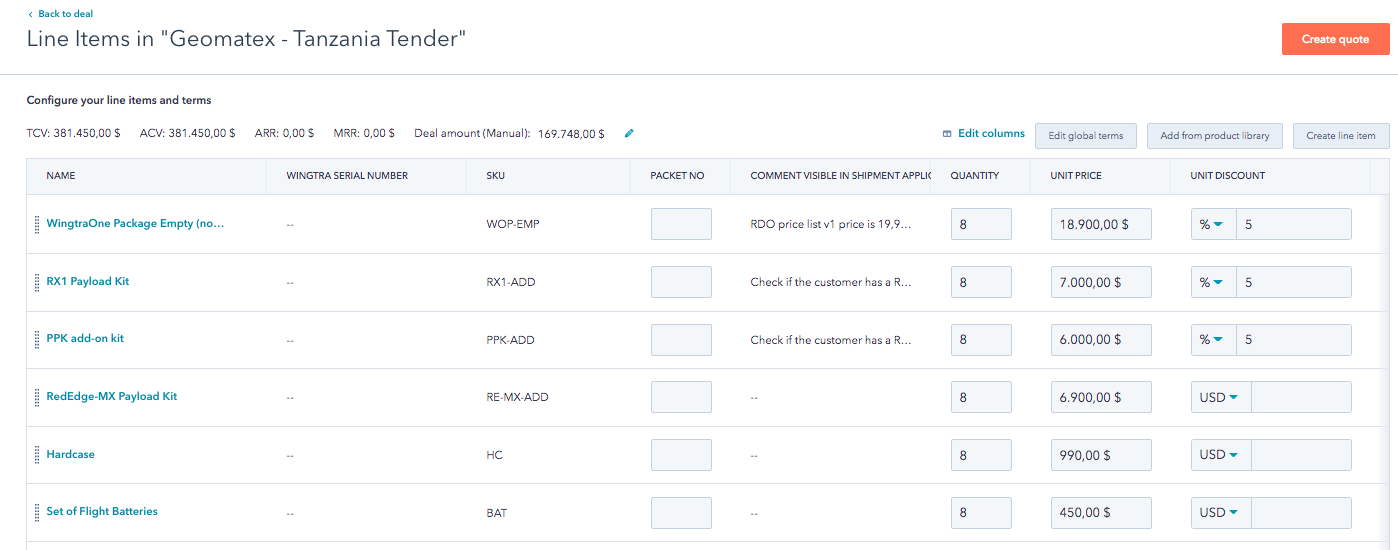The height and width of the screenshot is (550, 1398).
Task: Click the drag handle beside PPK add-on kit
Action: (37, 339)
